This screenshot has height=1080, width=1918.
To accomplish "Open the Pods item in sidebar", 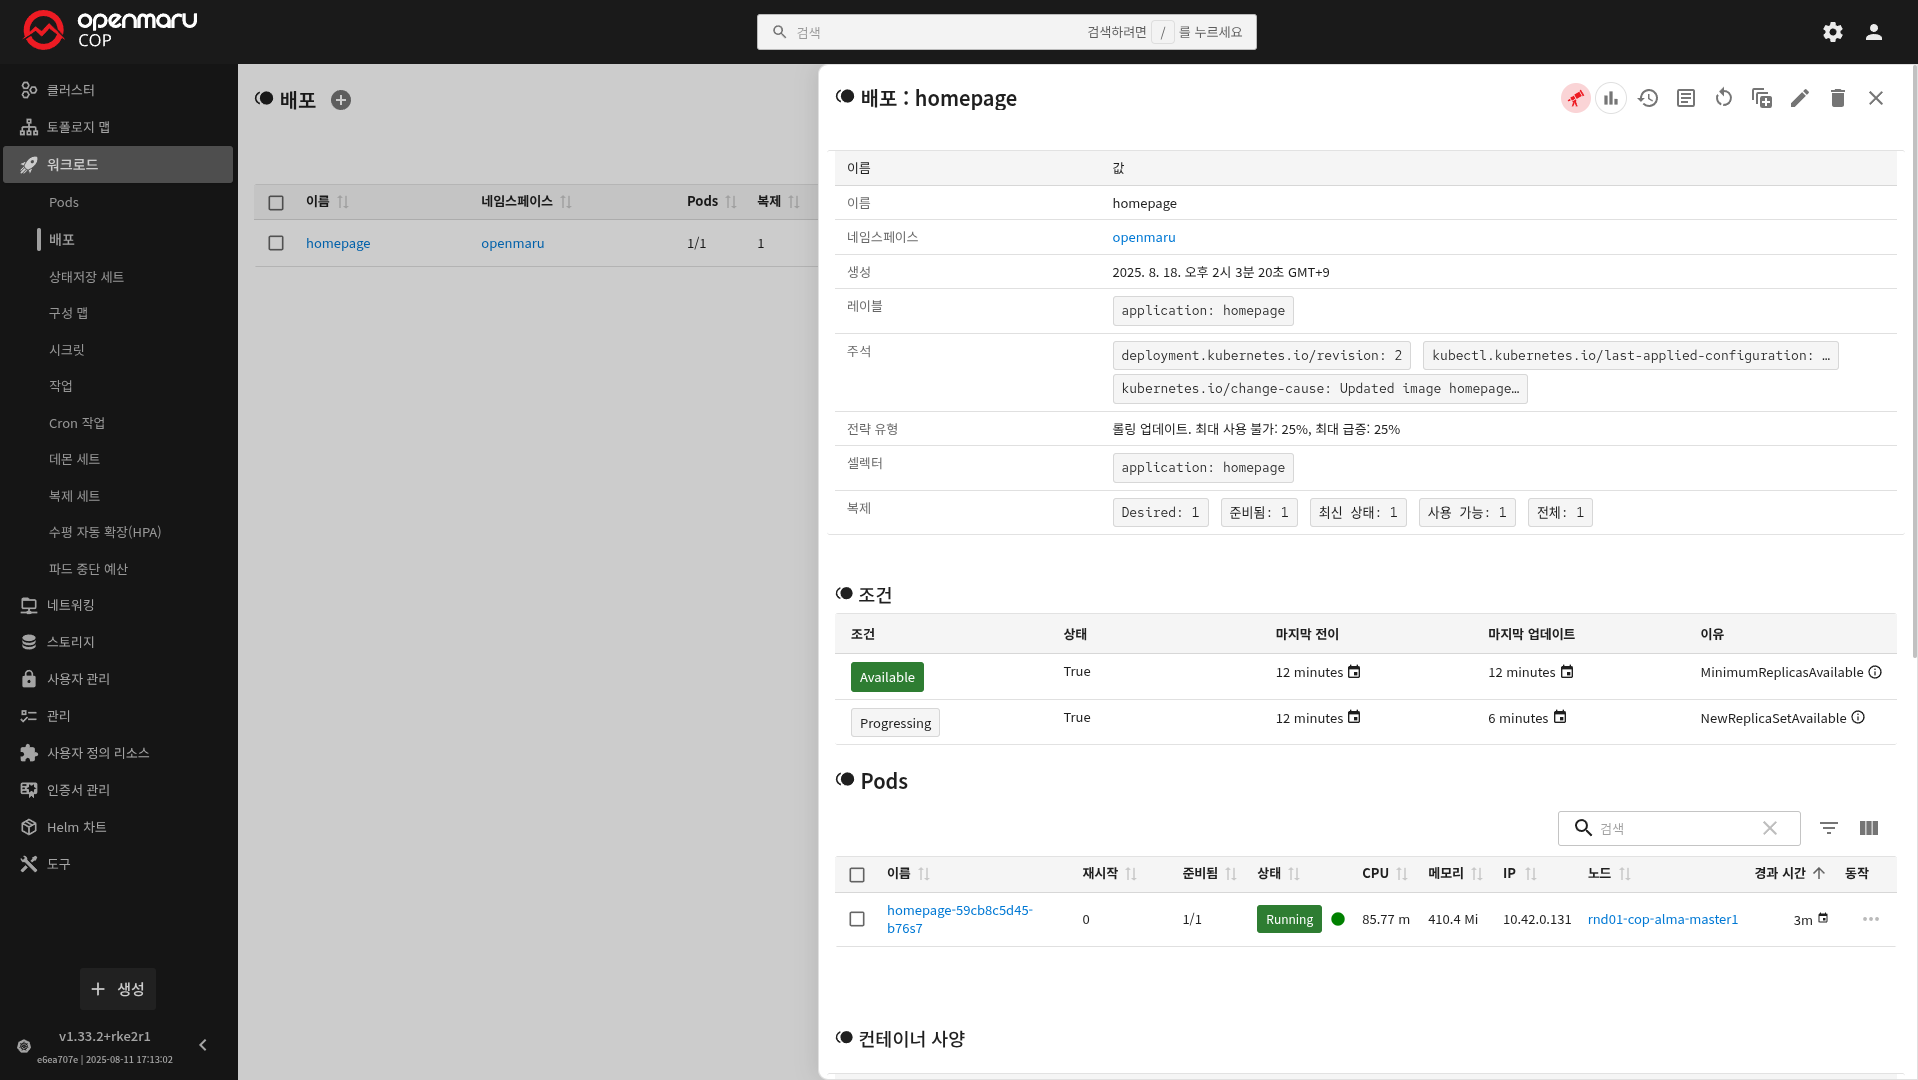I will pyautogui.click(x=64, y=202).
